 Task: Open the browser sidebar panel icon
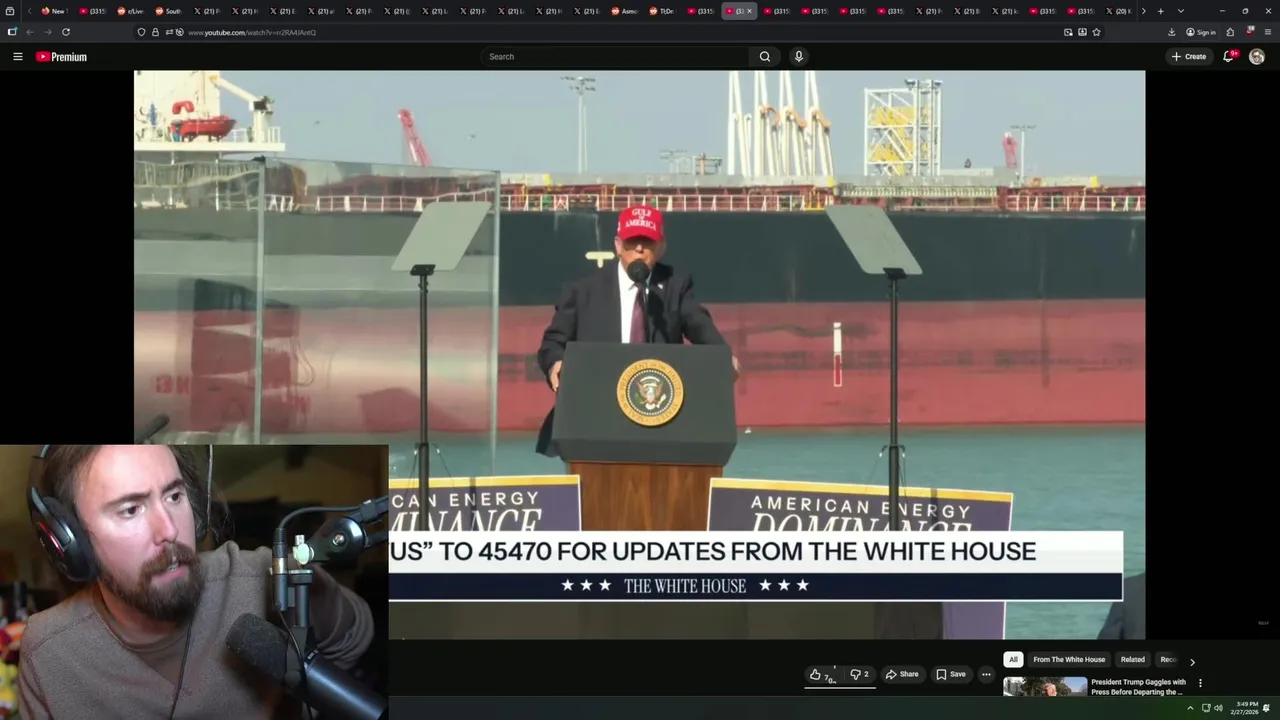coord(12,32)
